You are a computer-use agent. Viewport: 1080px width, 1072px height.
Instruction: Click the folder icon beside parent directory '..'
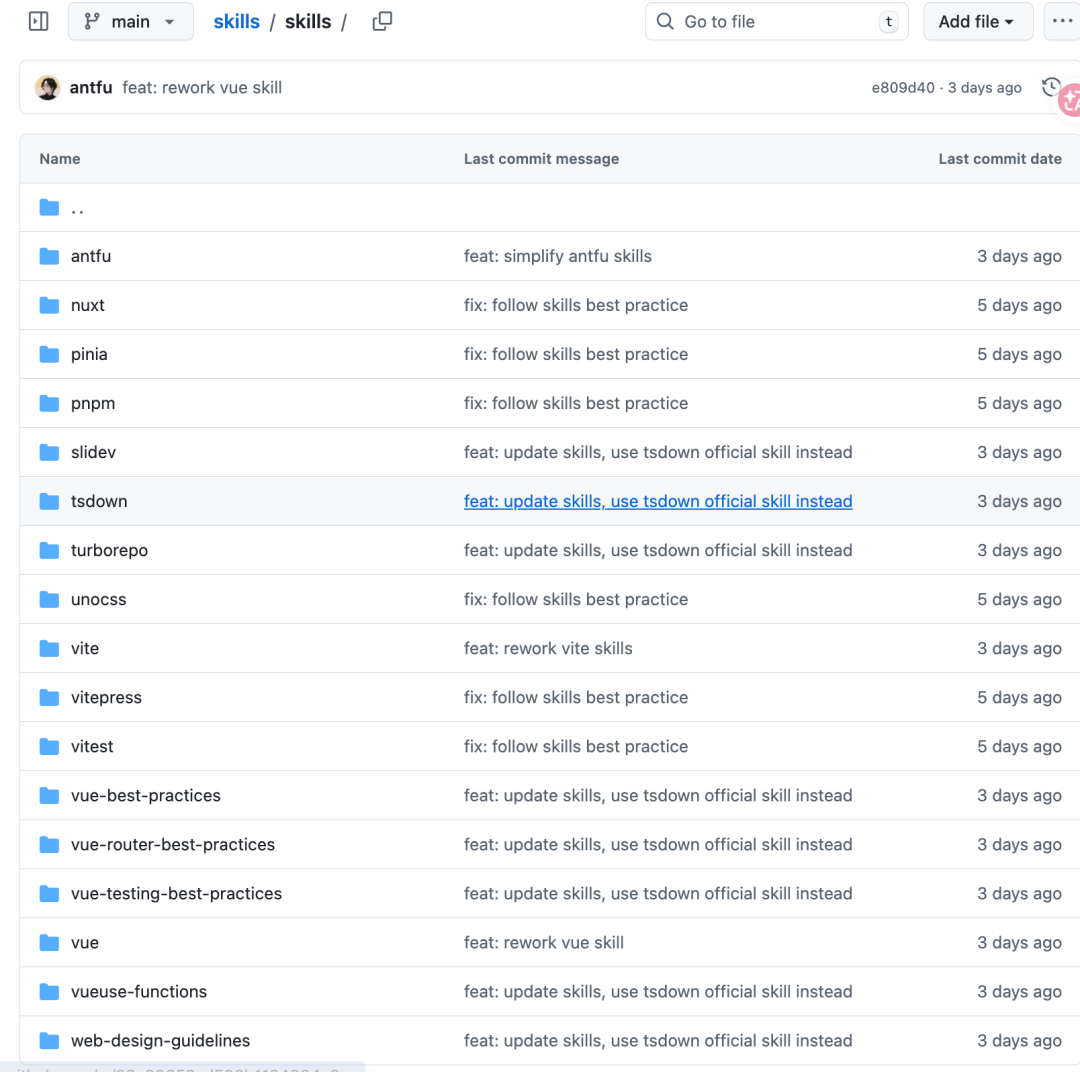point(49,207)
